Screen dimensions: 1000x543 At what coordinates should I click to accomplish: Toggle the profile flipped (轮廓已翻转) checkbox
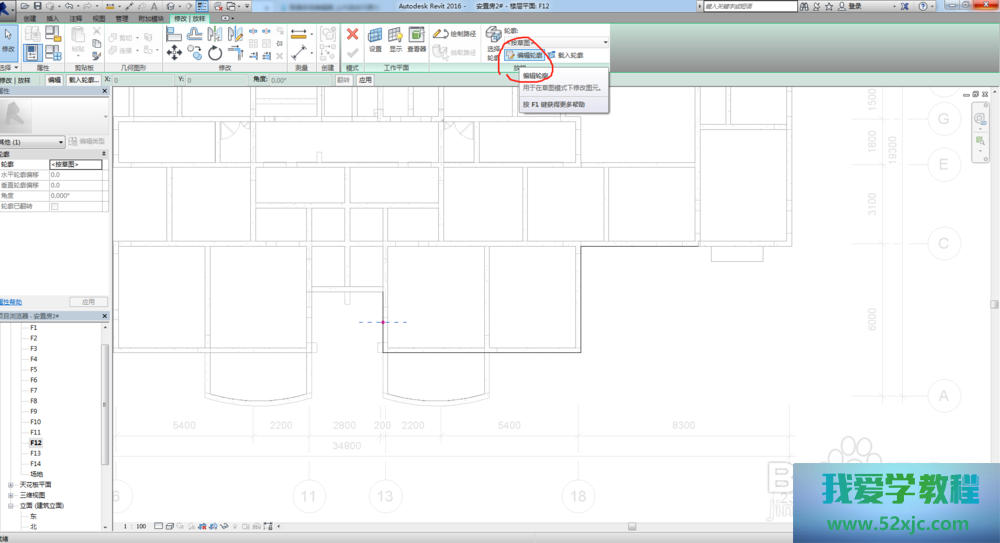55,207
